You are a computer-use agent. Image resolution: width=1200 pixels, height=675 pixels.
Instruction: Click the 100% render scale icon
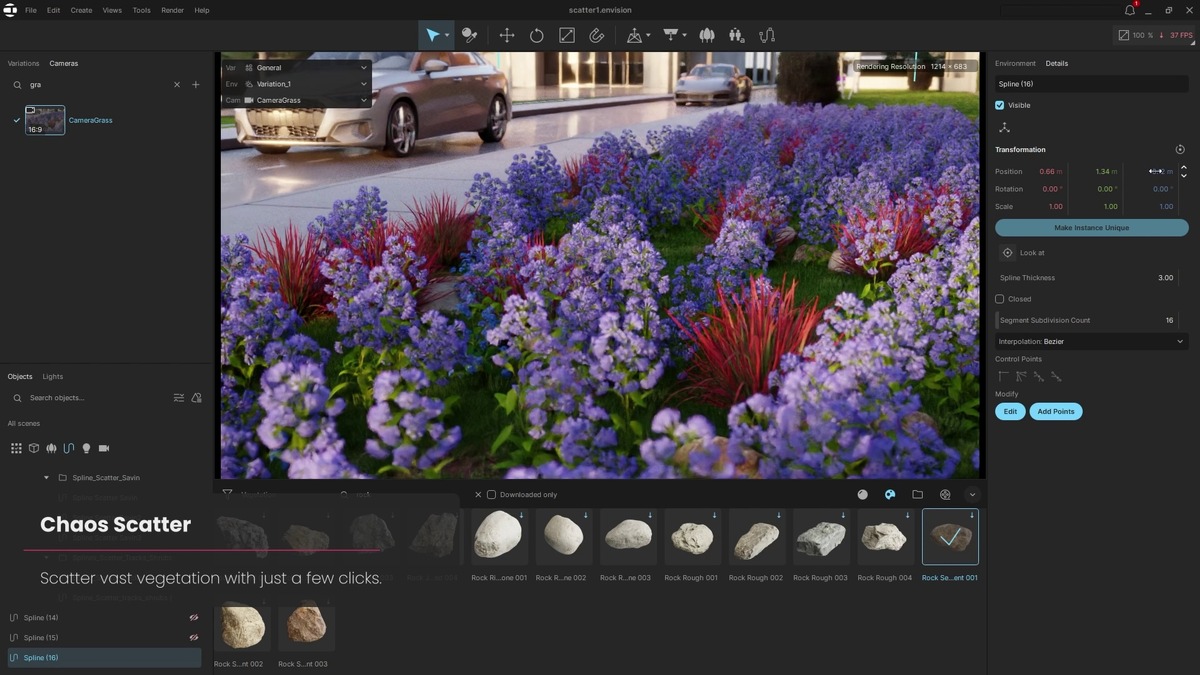tap(1124, 35)
